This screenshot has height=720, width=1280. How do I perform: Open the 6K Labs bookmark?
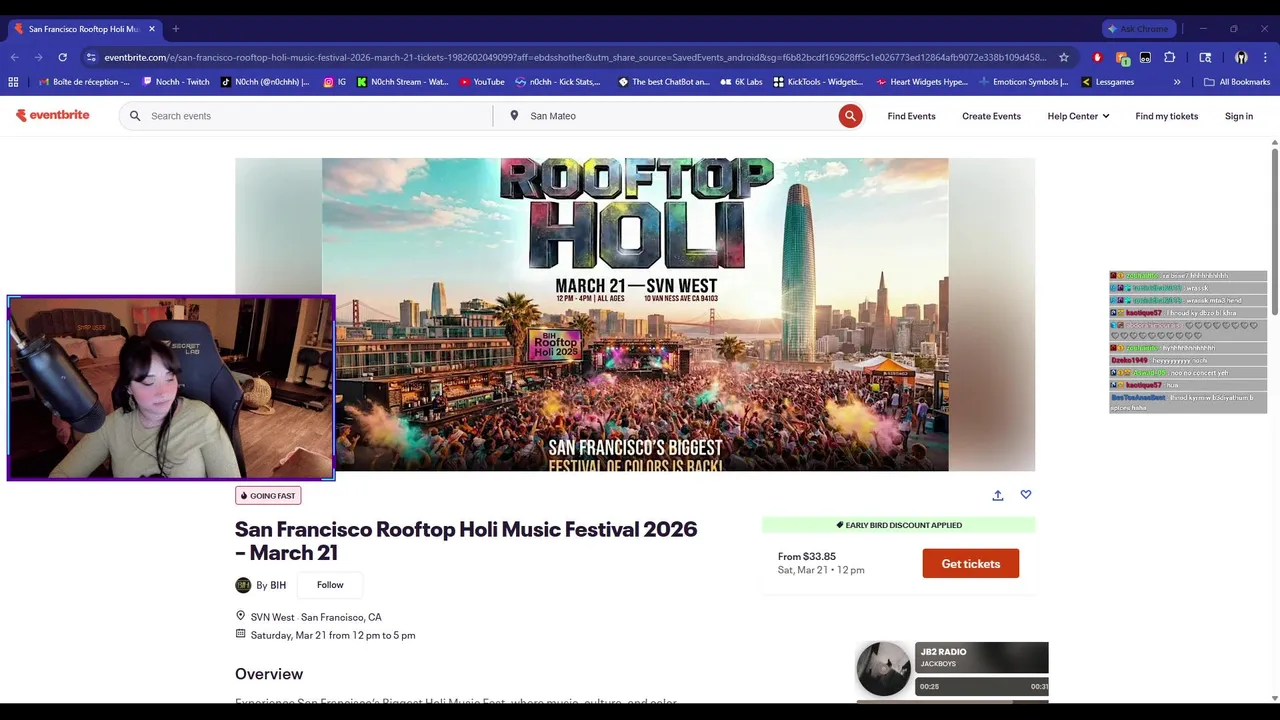[741, 82]
